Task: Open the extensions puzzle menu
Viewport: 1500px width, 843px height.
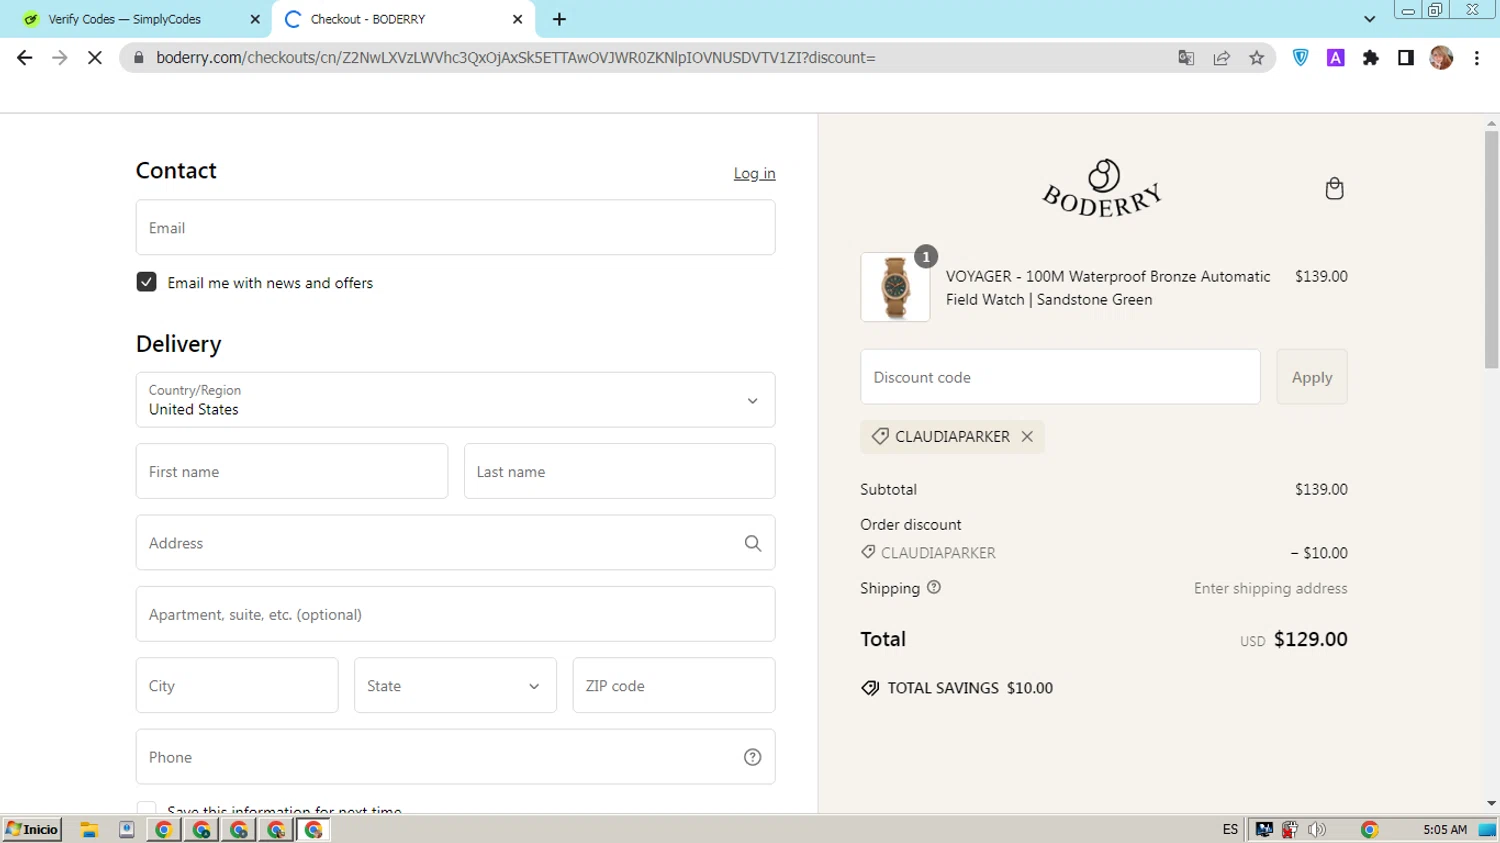Action: pos(1371,58)
